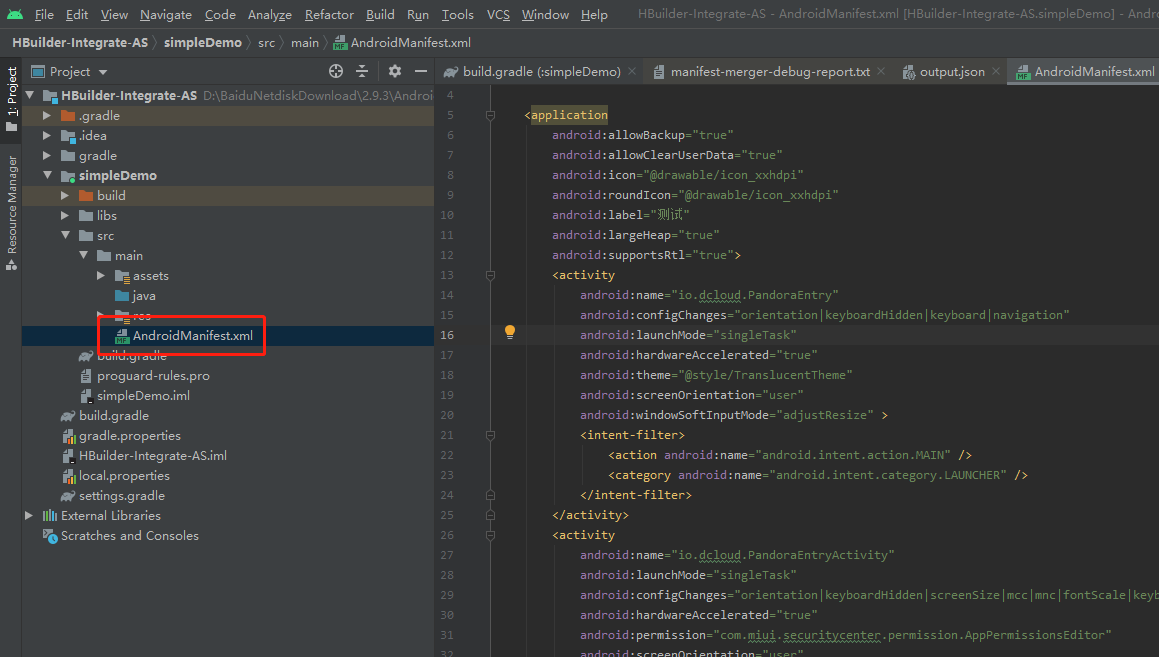Select AndroidManifest.xml in project tree
The width and height of the screenshot is (1159, 657).
click(184, 336)
